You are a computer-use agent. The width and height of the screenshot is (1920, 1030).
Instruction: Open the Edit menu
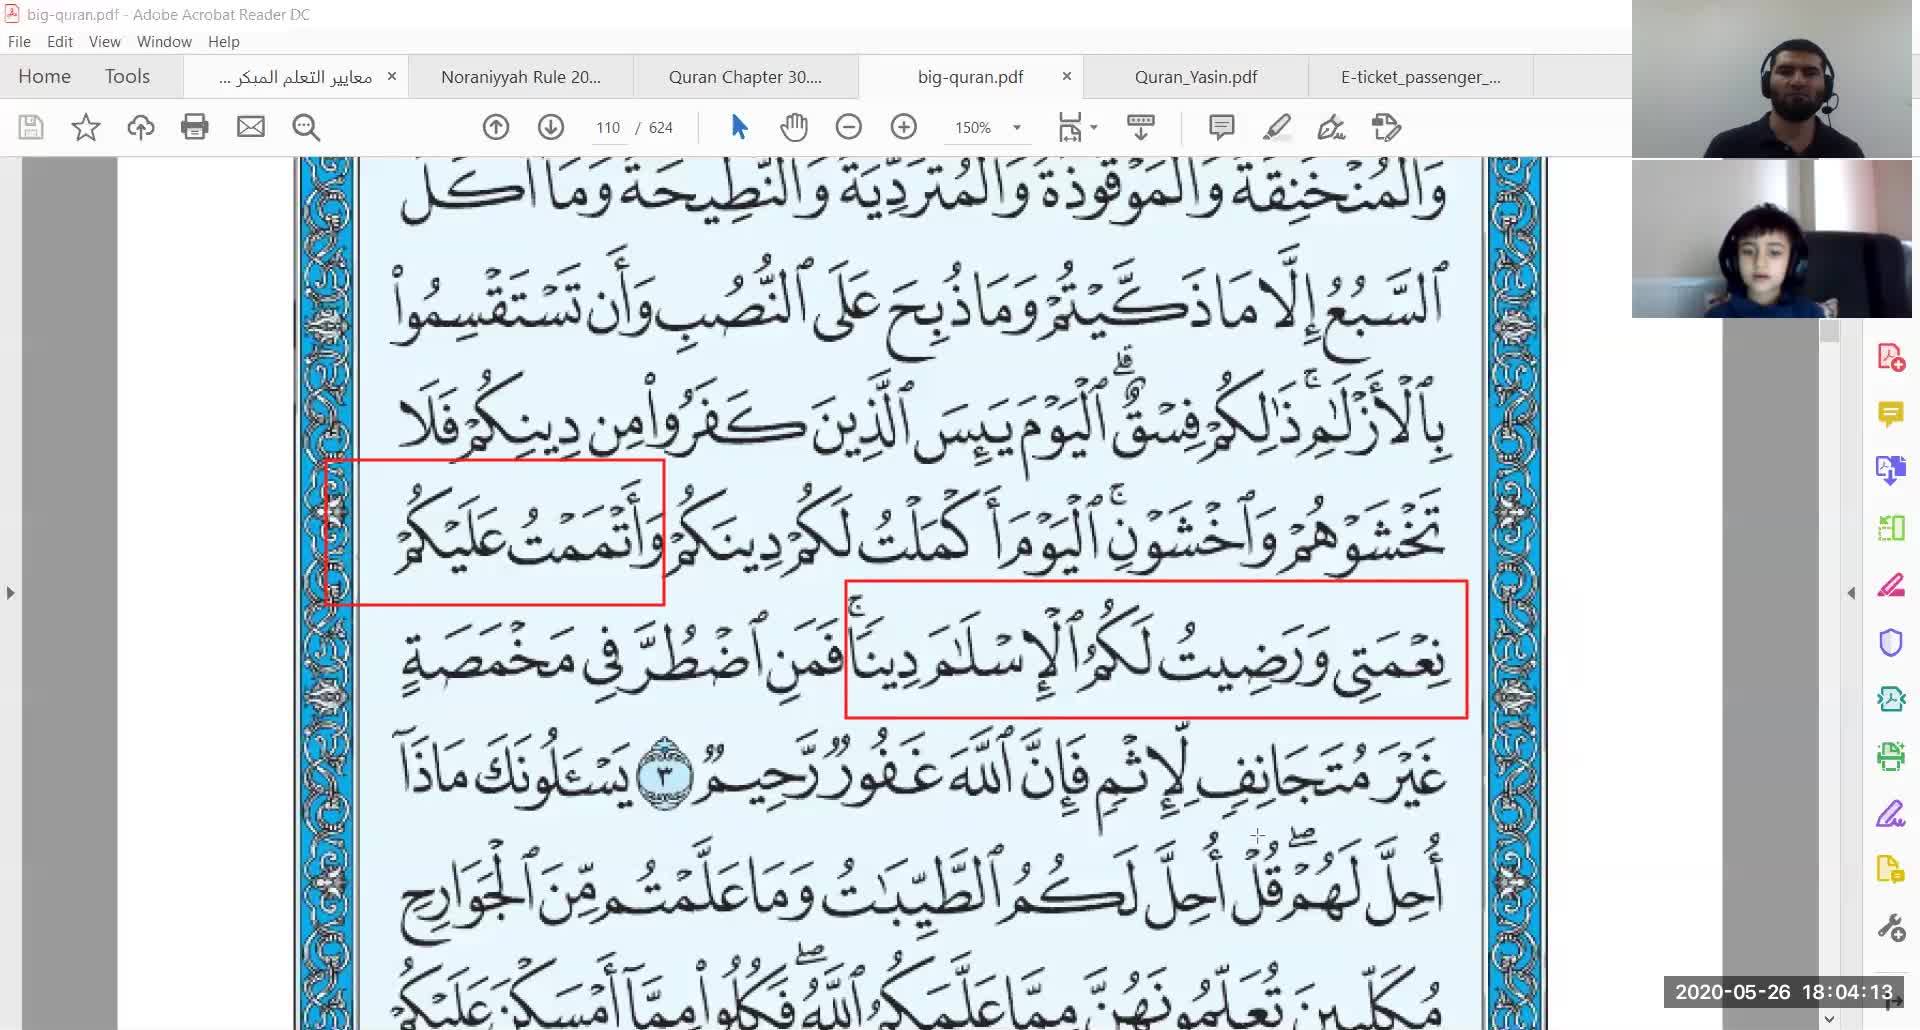[x=60, y=42]
